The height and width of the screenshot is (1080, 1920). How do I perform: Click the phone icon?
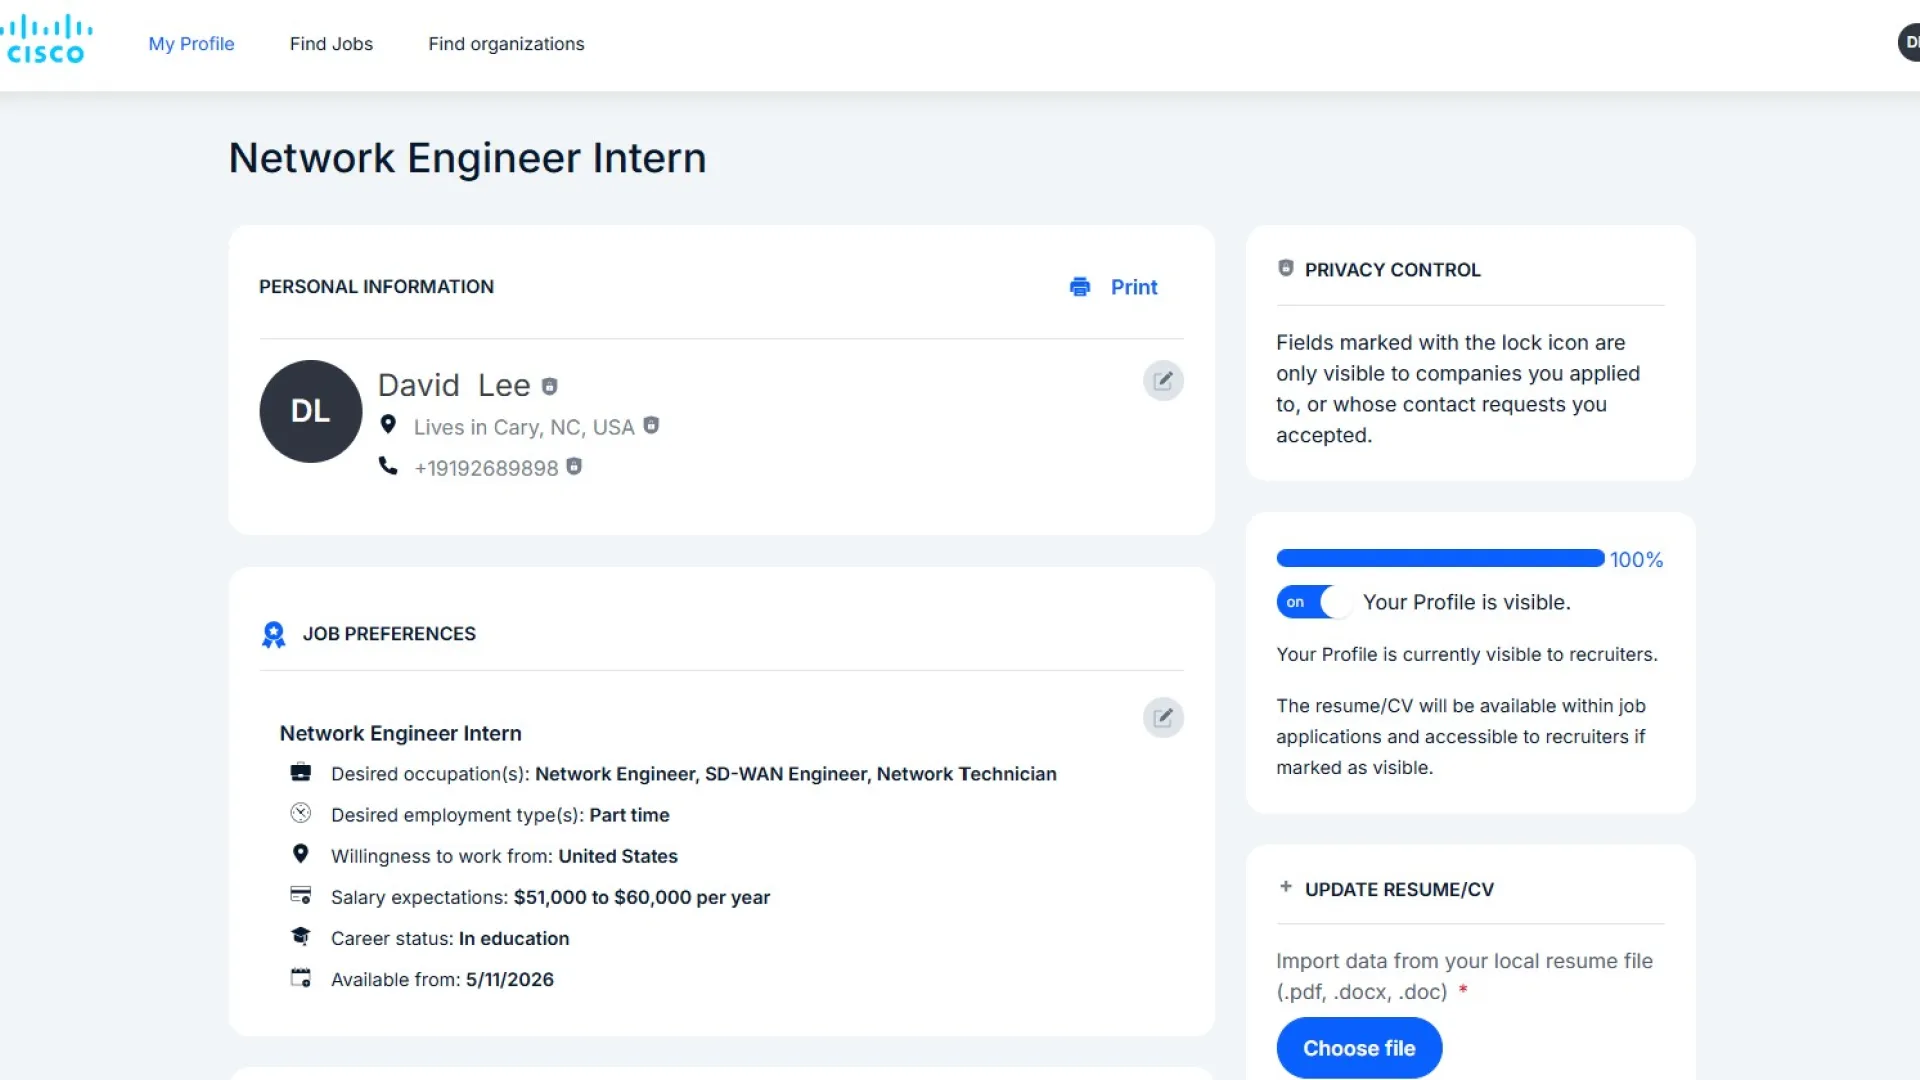[x=388, y=466]
